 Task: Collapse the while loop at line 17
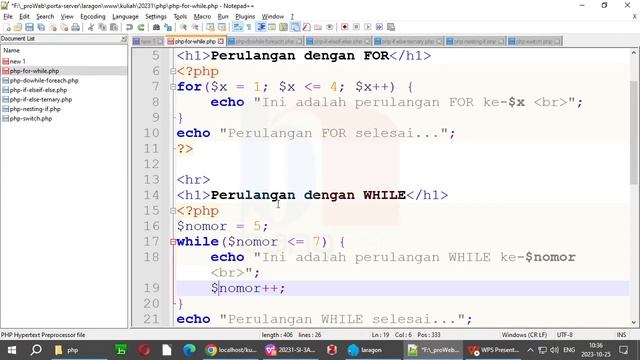(173, 242)
